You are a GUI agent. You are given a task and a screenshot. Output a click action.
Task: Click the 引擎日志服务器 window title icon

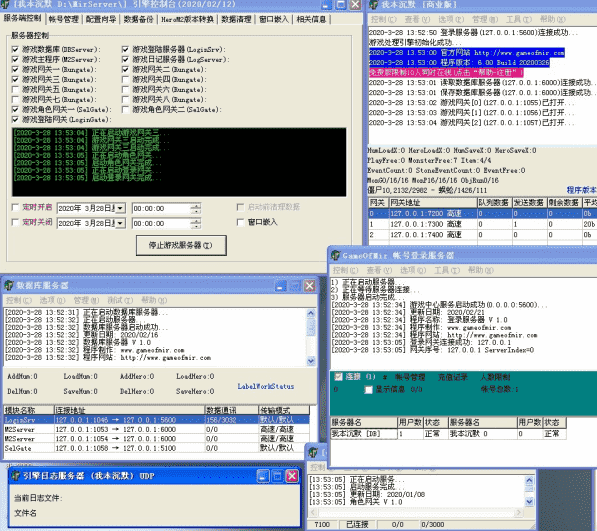tap(16, 475)
